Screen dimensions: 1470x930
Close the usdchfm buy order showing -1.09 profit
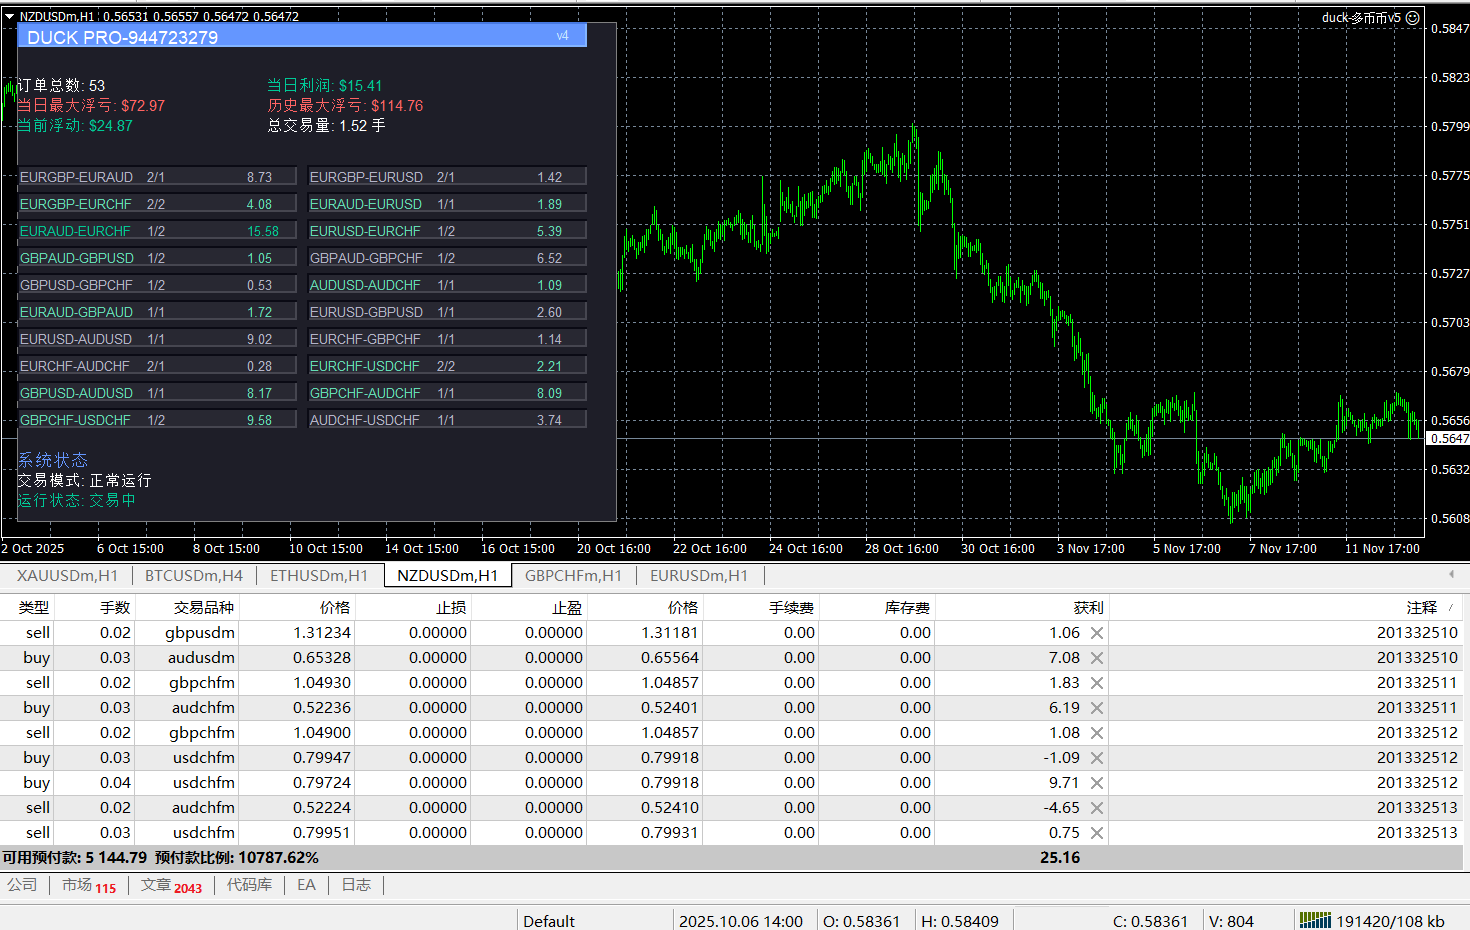click(x=1096, y=758)
